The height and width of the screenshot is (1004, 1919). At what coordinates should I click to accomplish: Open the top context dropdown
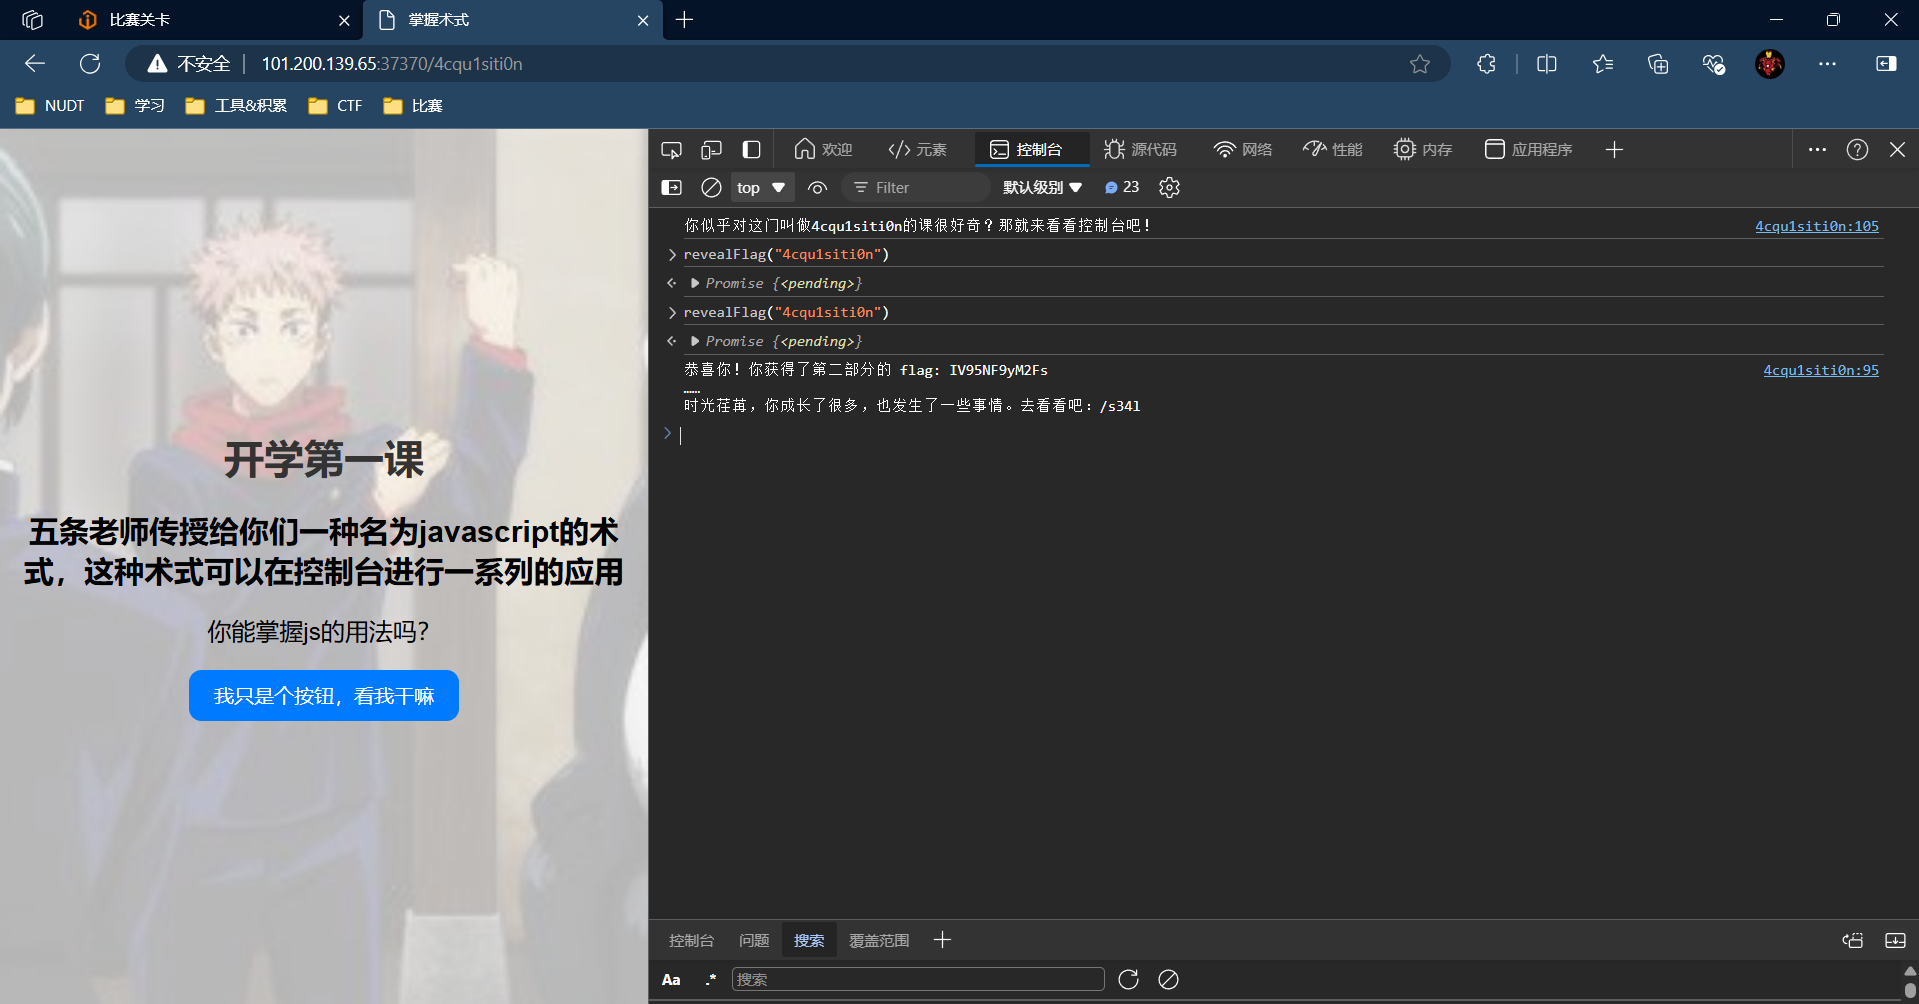(x=761, y=188)
